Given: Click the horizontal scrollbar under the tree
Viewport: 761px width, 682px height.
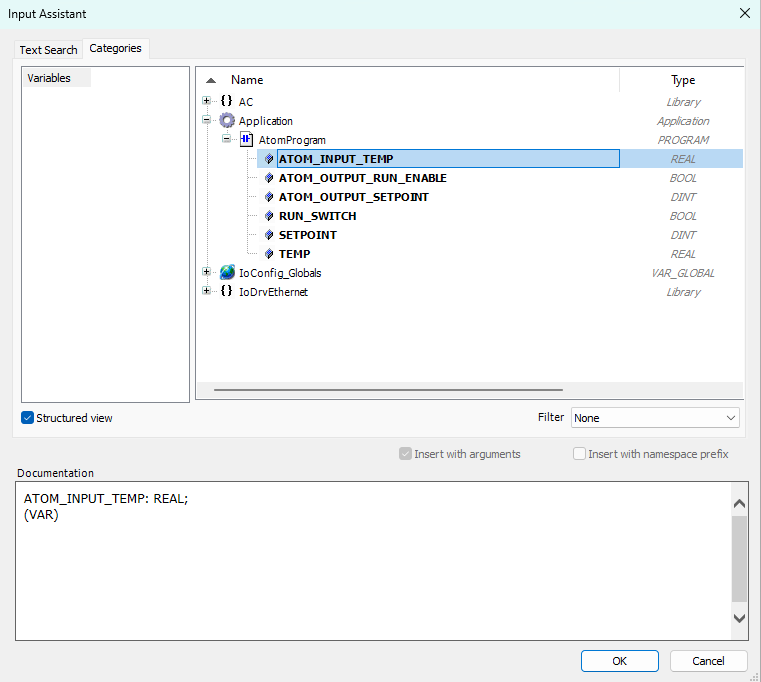Looking at the screenshot, I should click(388, 390).
